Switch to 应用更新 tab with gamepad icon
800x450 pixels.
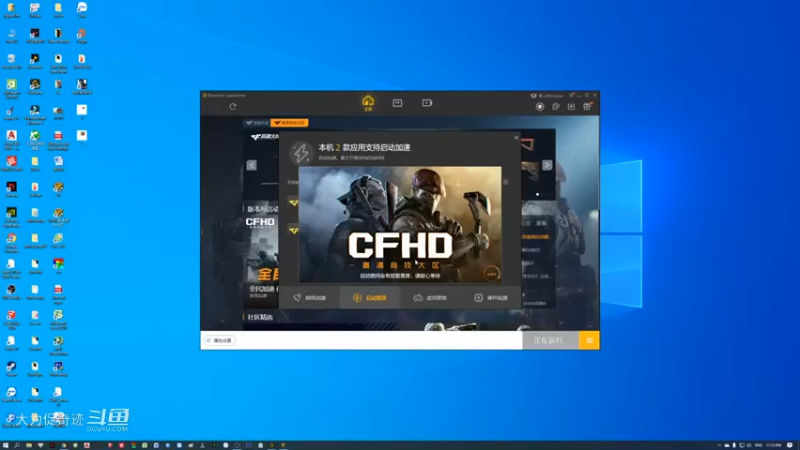coord(430,298)
